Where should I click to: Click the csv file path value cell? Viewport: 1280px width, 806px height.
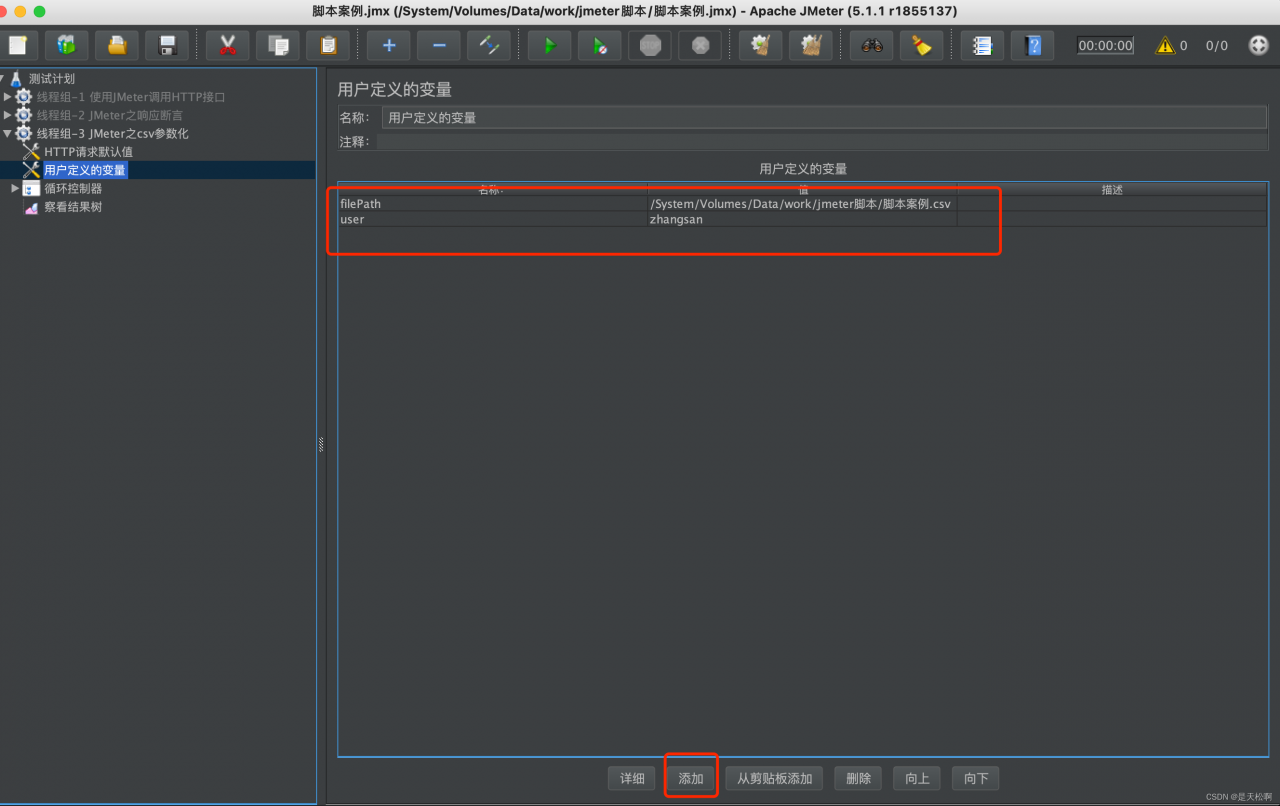[x=802, y=204]
